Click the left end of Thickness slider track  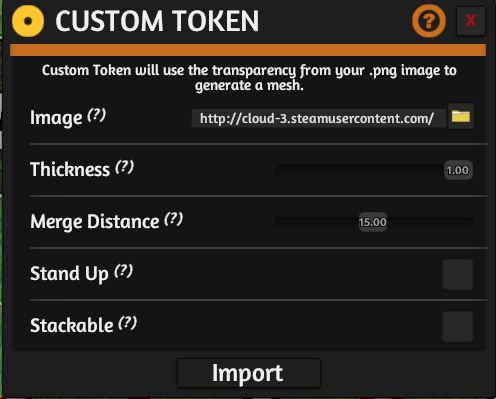coord(279,170)
